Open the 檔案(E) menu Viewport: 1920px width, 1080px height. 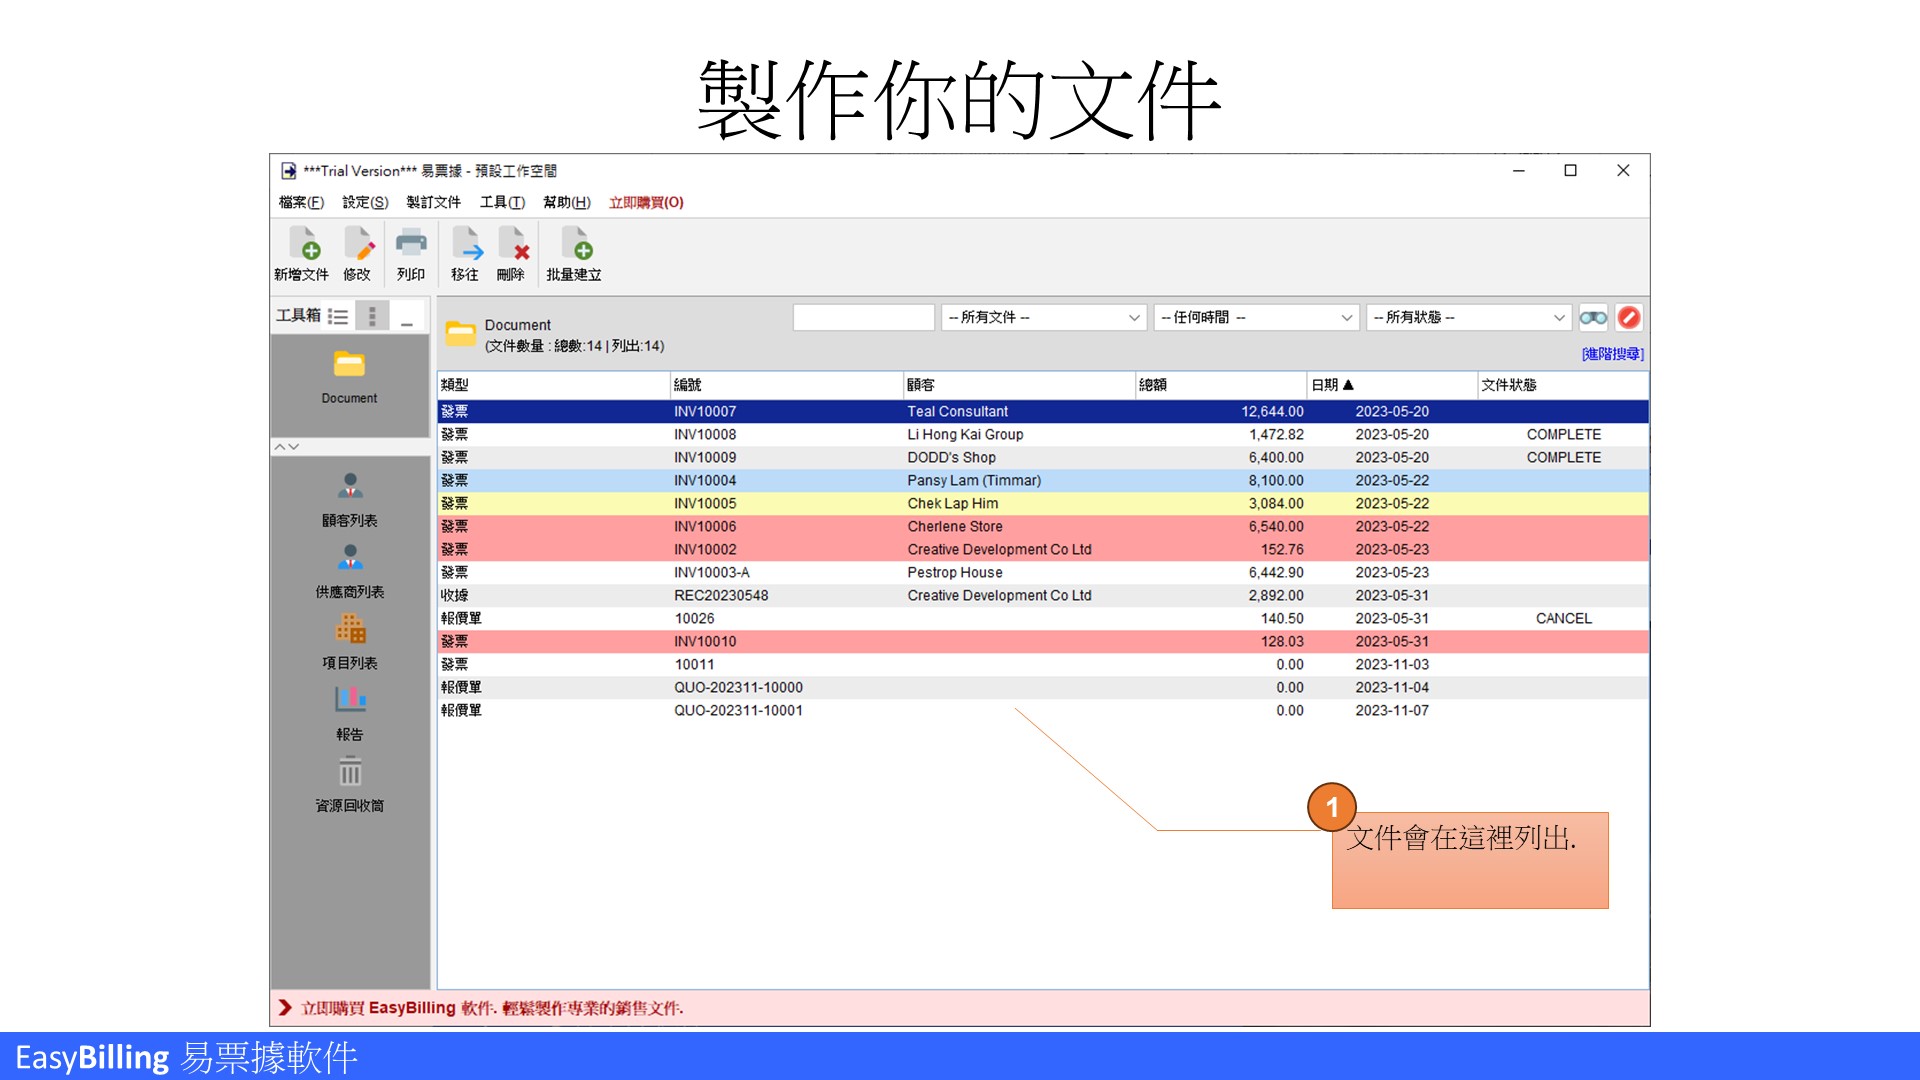click(x=297, y=202)
